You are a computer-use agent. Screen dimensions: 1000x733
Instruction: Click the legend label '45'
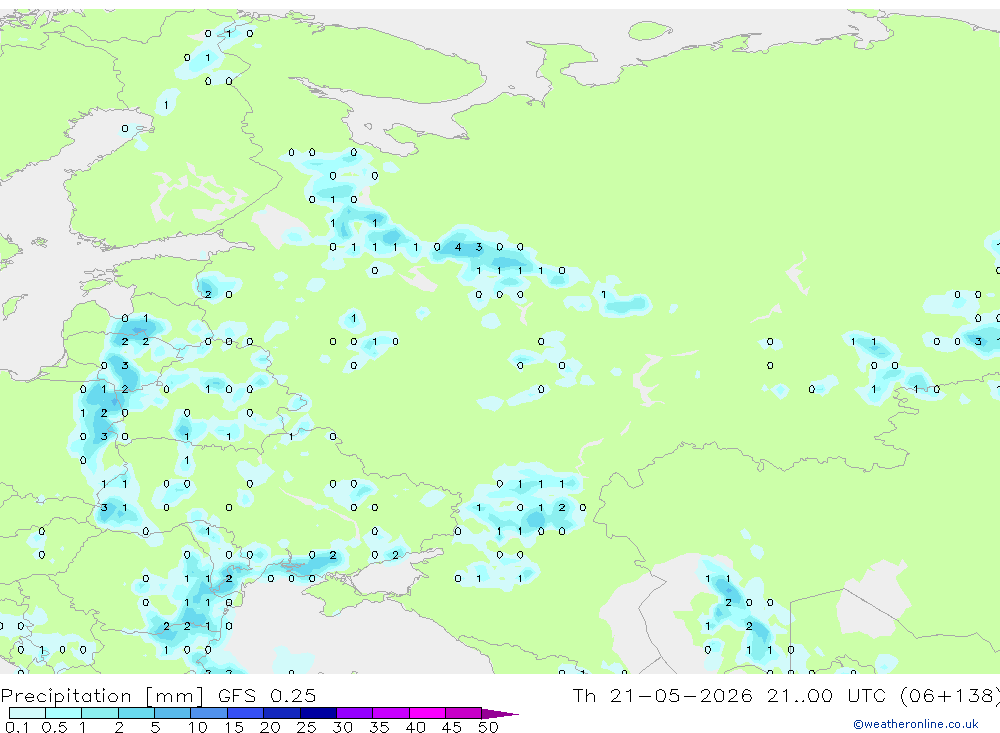click(x=452, y=727)
